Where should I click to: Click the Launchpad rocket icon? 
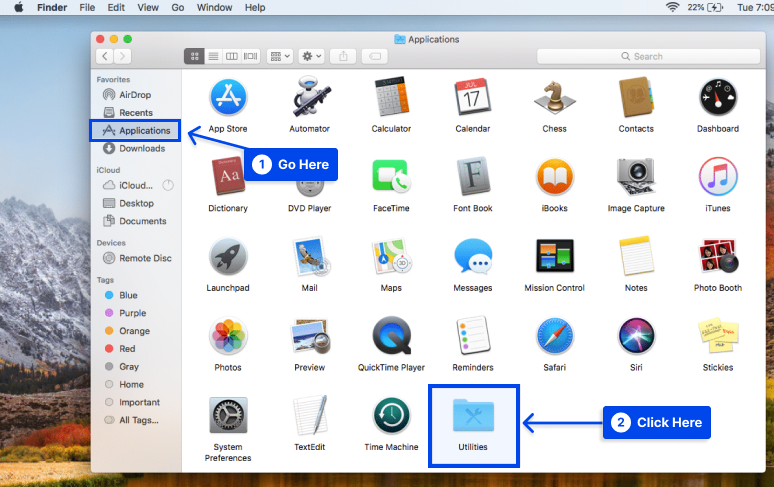(228, 256)
